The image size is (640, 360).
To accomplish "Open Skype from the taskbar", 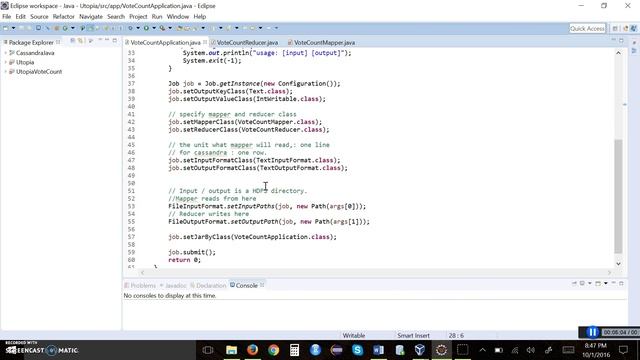I will (x=358, y=350).
